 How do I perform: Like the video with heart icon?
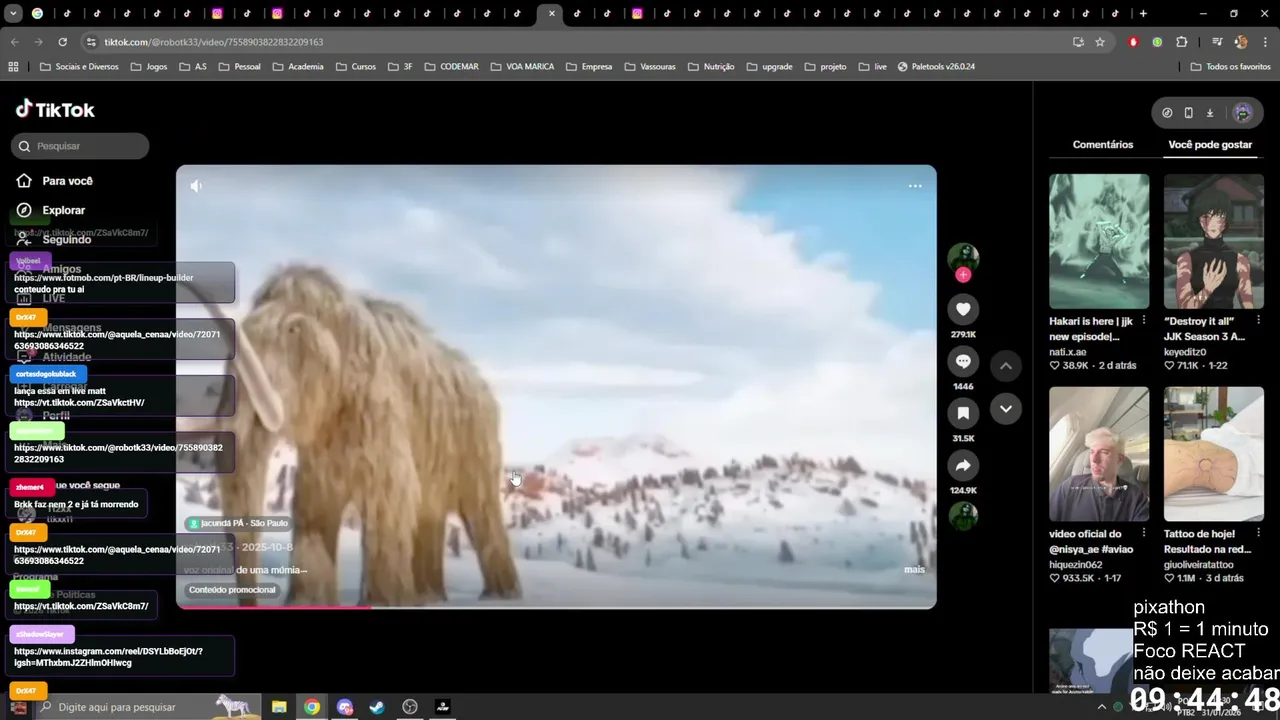963,310
